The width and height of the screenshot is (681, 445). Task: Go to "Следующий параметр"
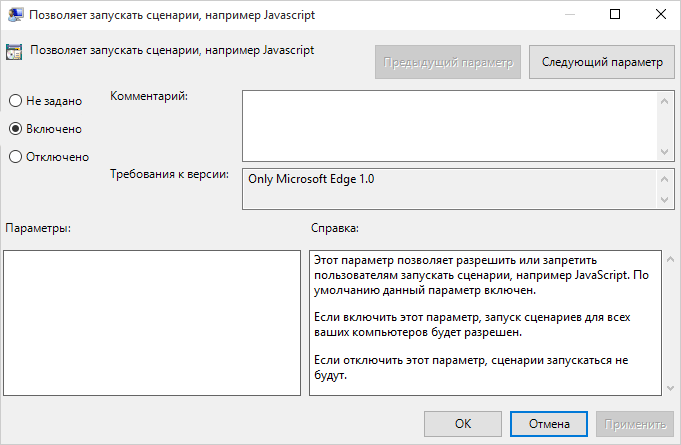[602, 62]
